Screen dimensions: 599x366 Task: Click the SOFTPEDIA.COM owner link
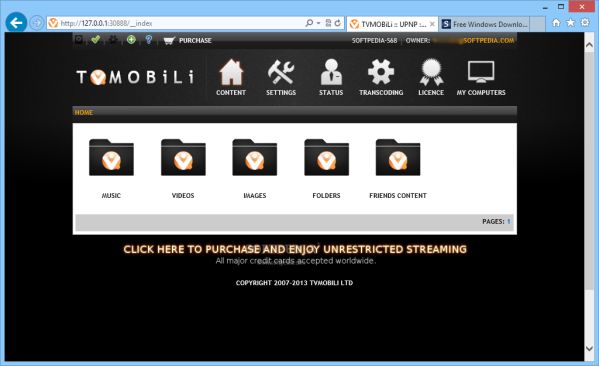click(x=489, y=40)
